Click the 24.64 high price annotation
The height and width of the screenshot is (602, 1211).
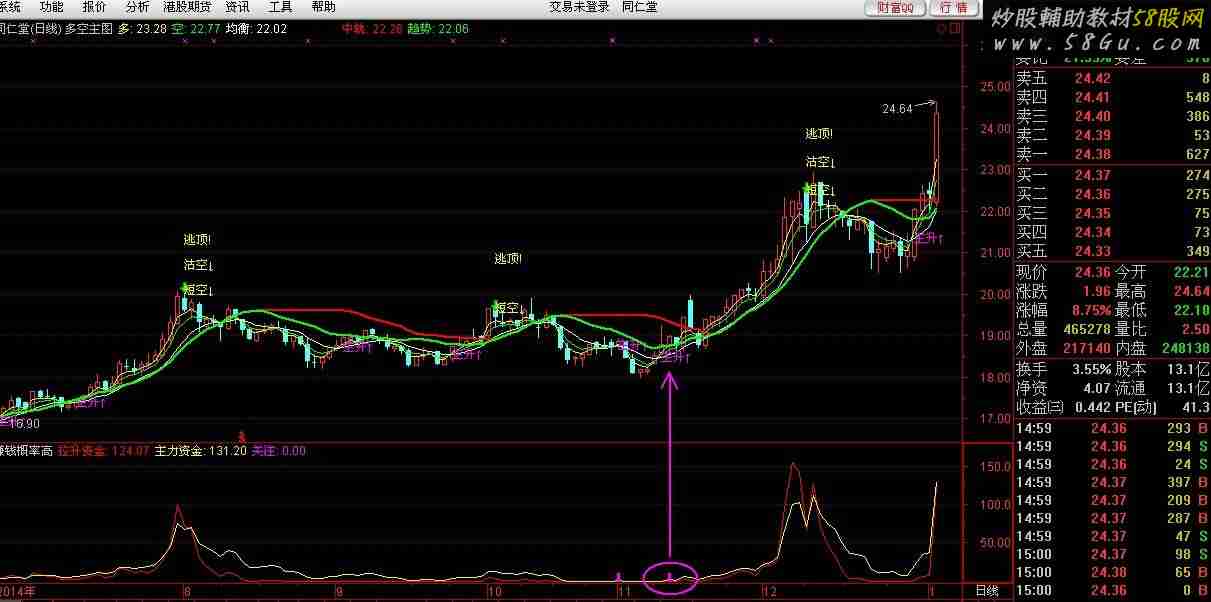click(x=897, y=109)
